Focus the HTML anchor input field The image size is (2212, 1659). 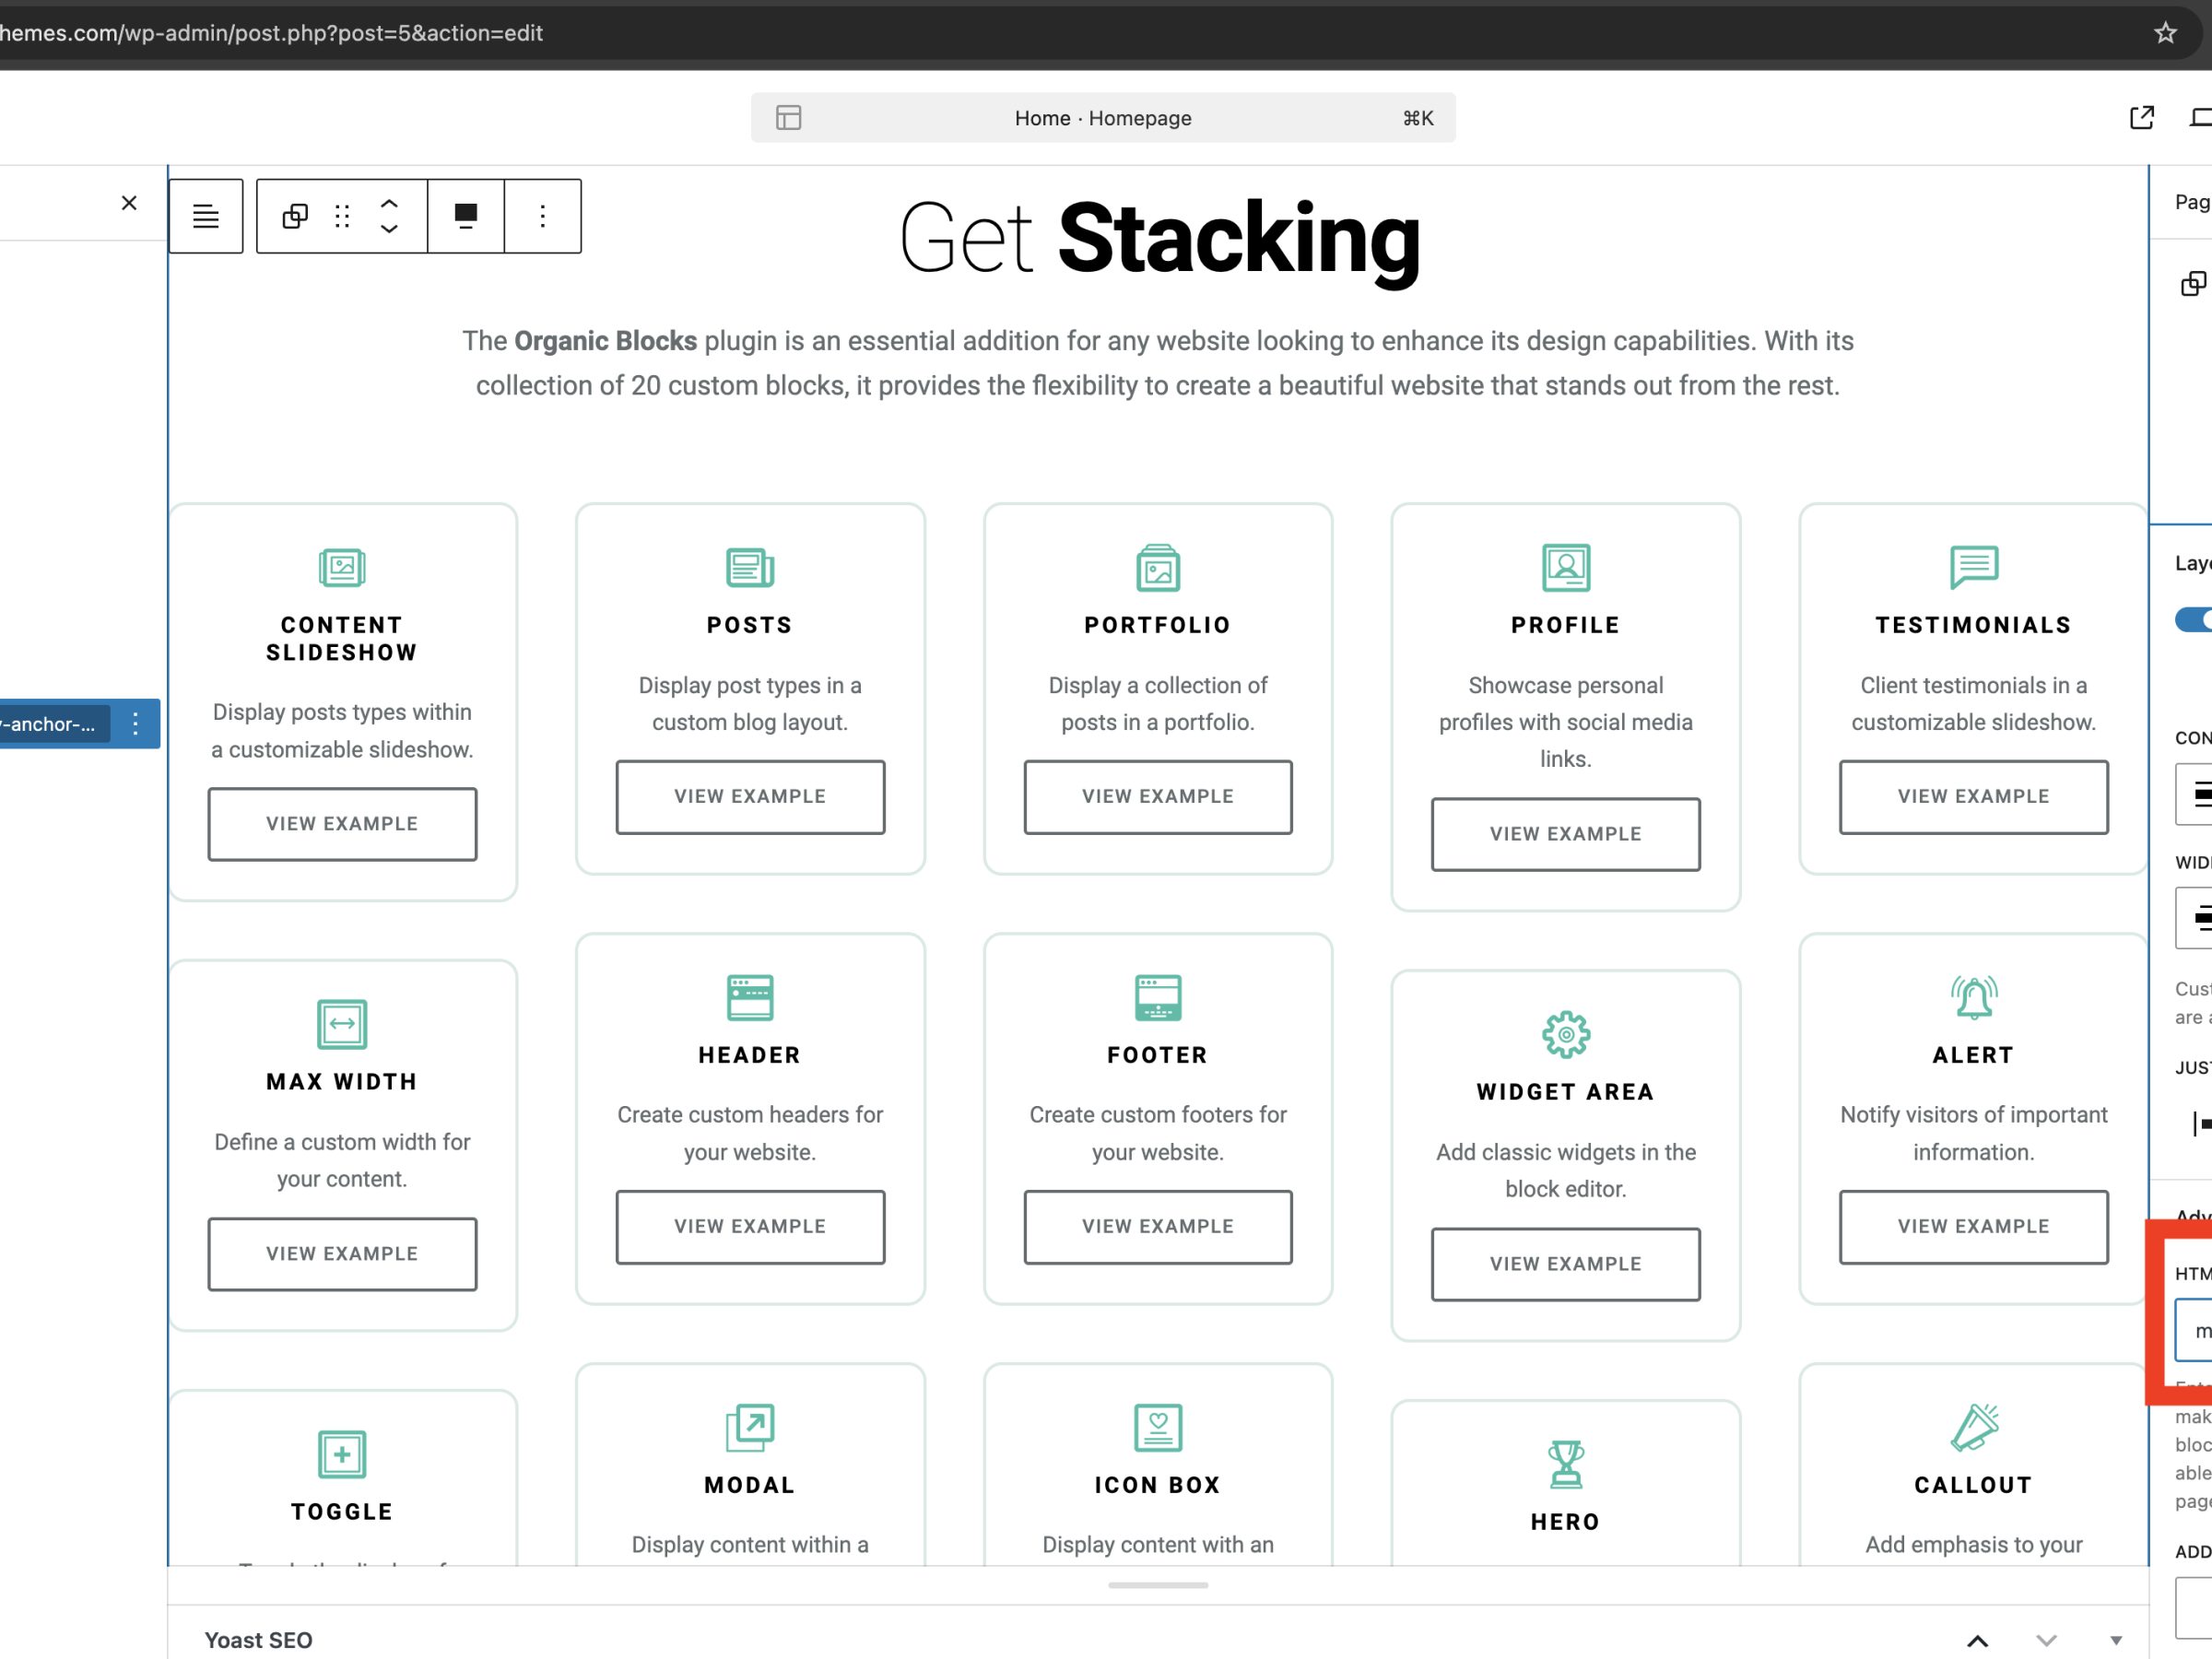click(2194, 1330)
